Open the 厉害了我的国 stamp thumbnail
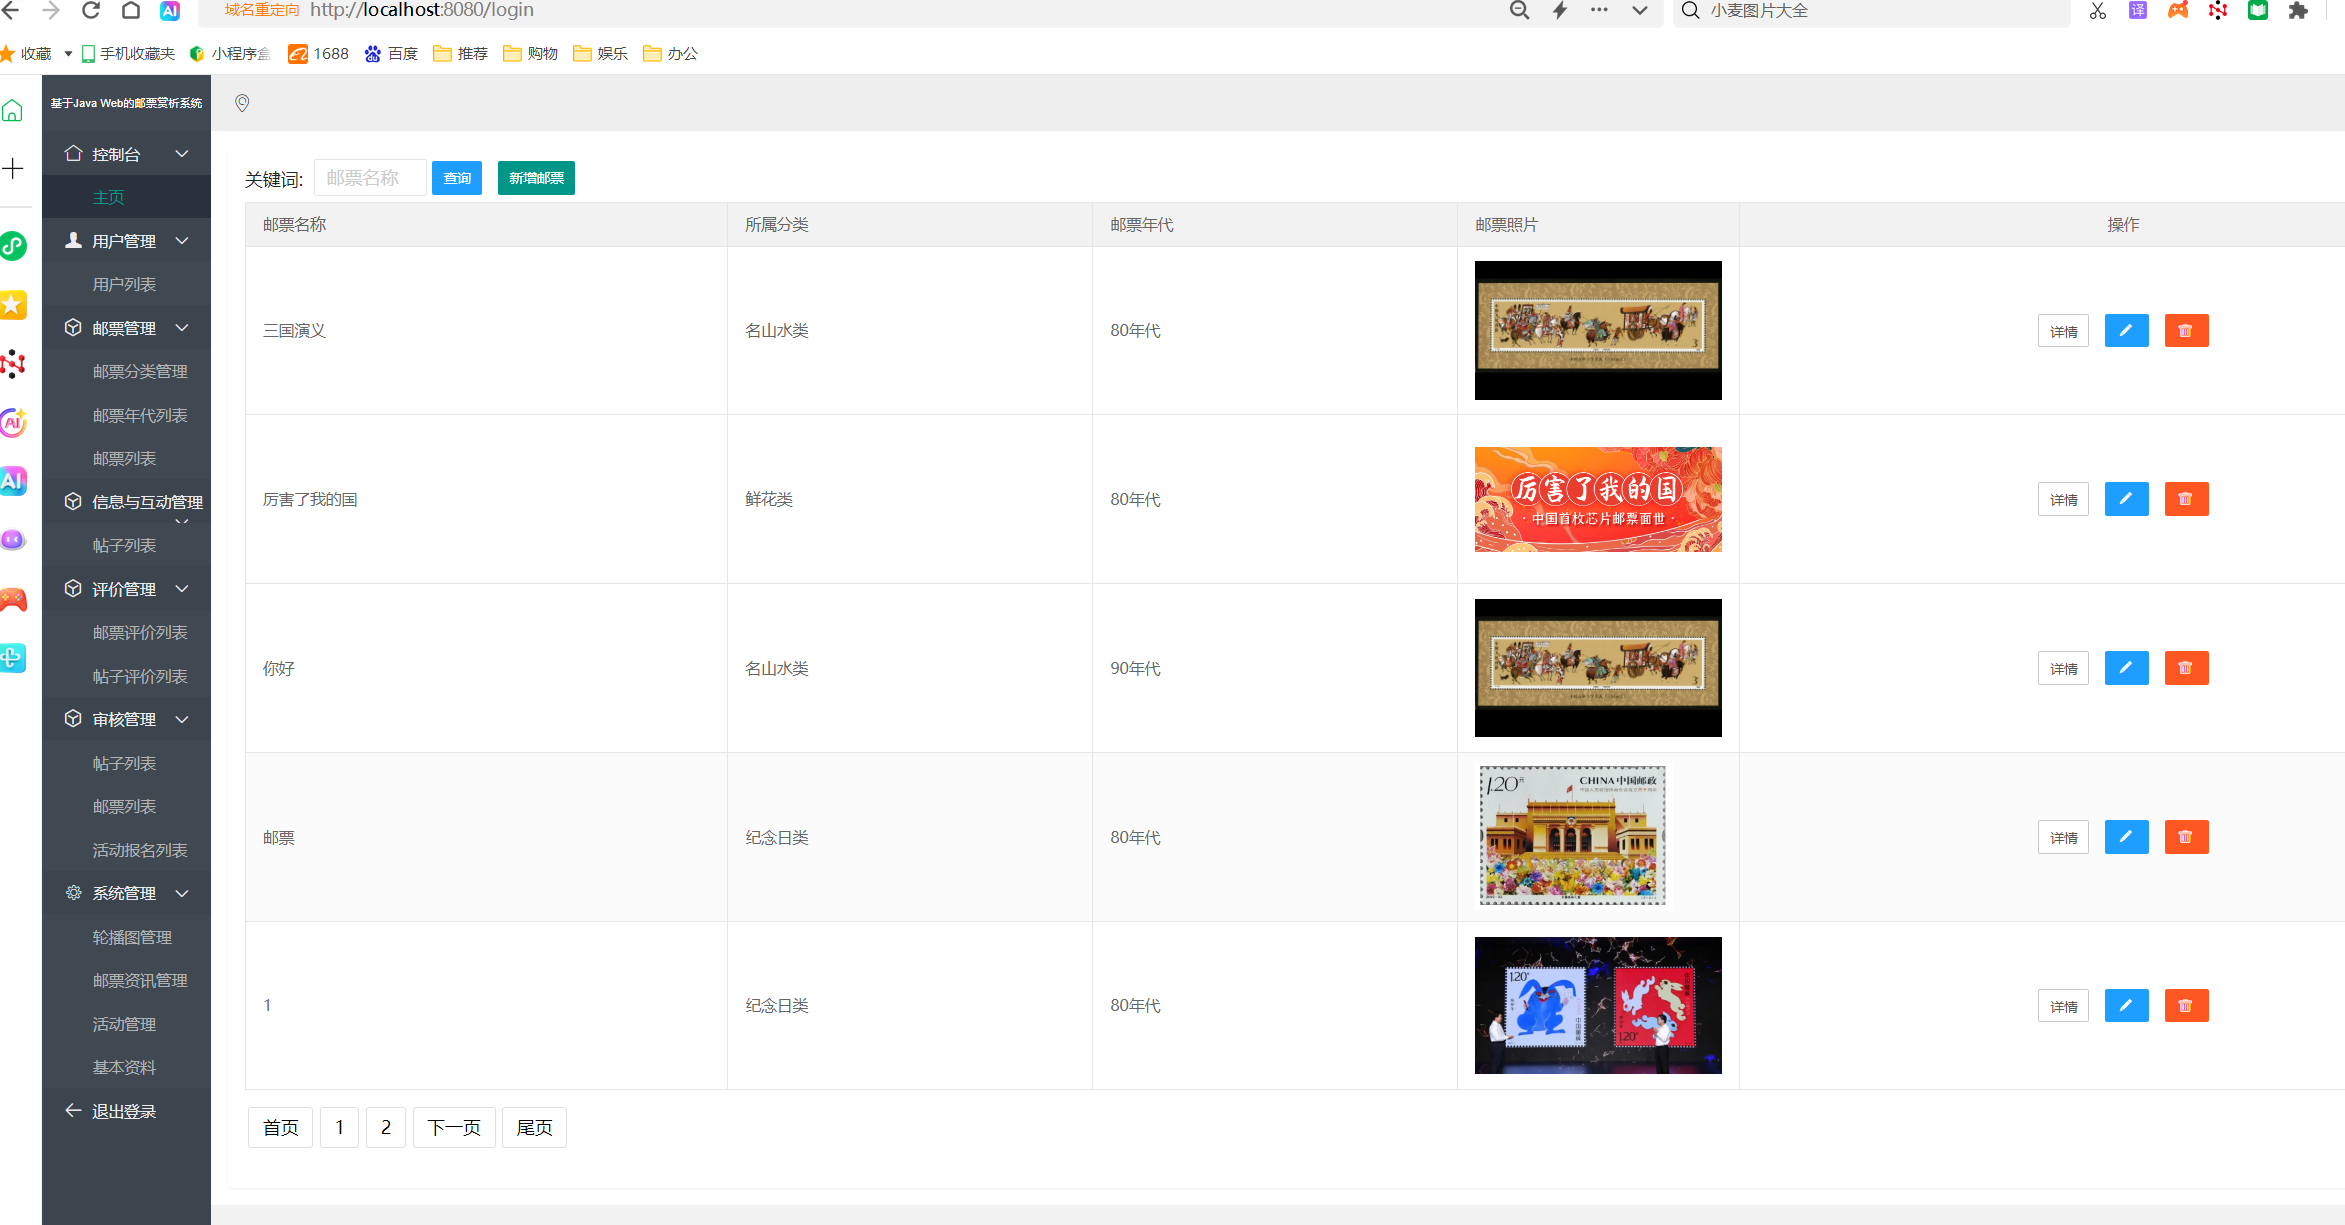Screen dimensions: 2345x1225 1598,499
